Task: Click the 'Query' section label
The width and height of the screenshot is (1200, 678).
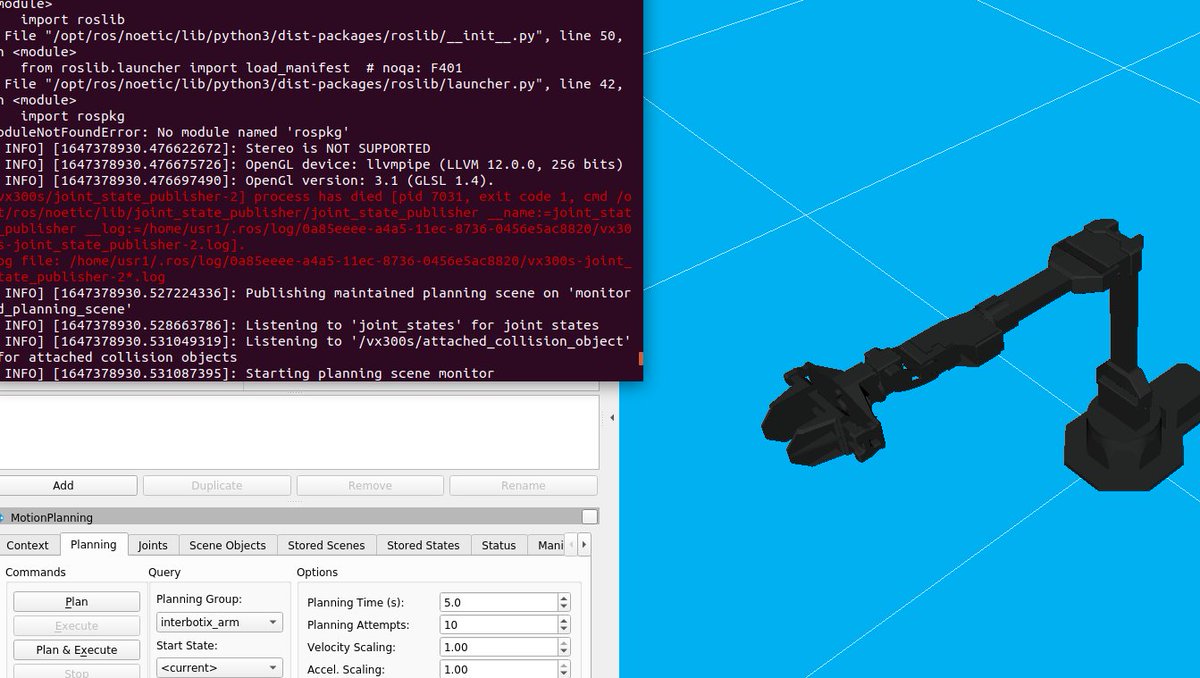Action: click(164, 572)
